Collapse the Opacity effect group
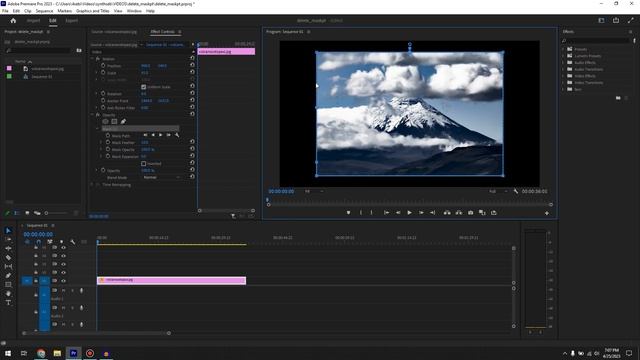 (93, 115)
